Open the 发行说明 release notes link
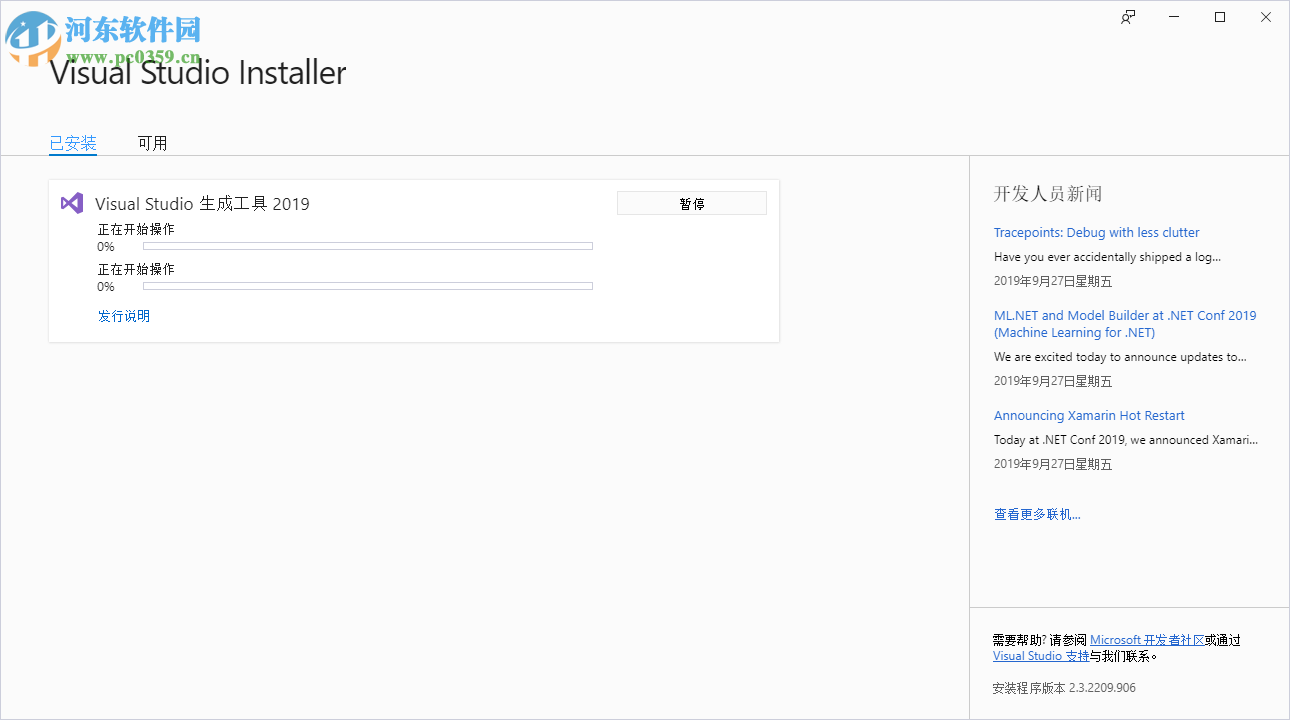 [123, 315]
